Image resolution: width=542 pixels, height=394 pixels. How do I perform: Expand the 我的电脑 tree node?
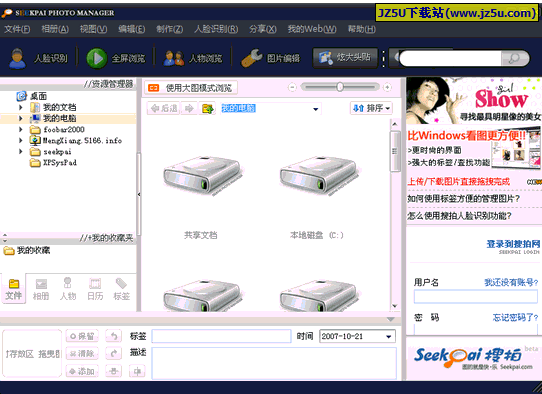coord(21,118)
